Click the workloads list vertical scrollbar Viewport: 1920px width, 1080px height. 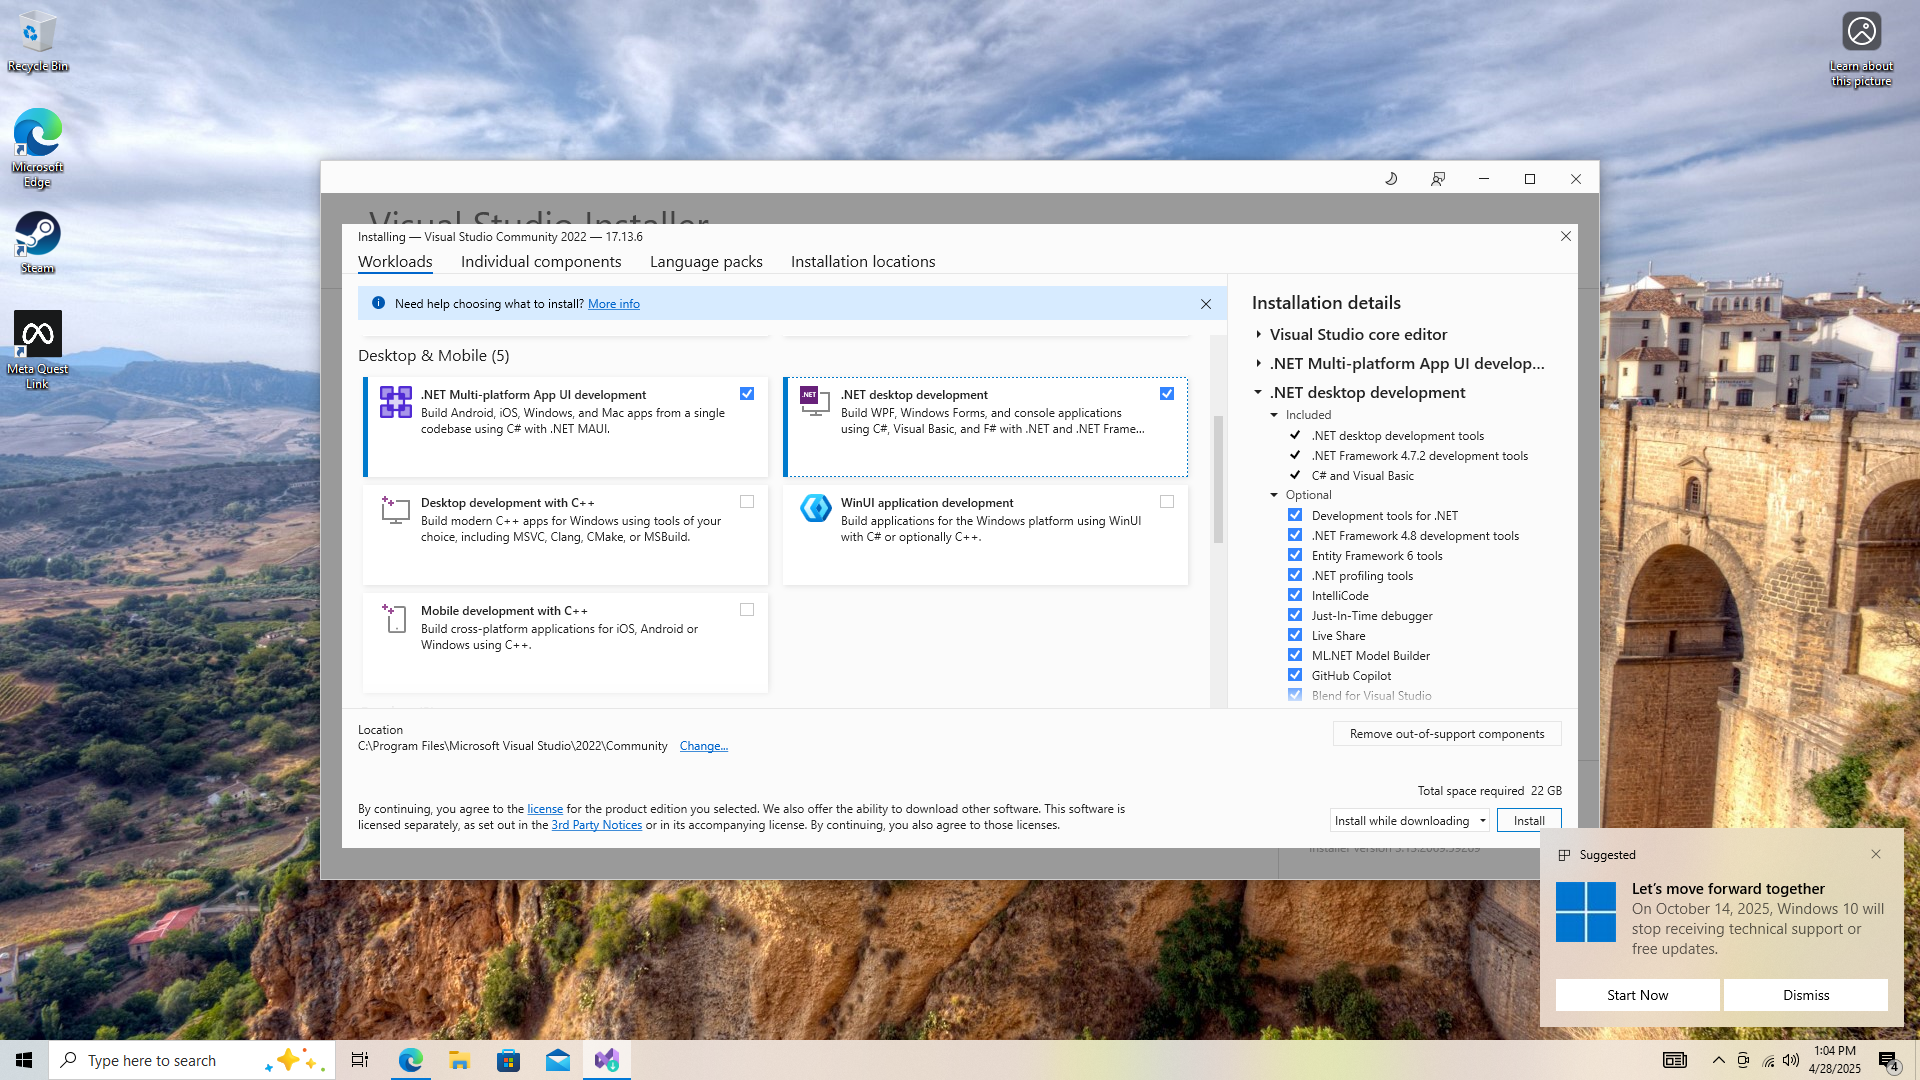(1218, 480)
